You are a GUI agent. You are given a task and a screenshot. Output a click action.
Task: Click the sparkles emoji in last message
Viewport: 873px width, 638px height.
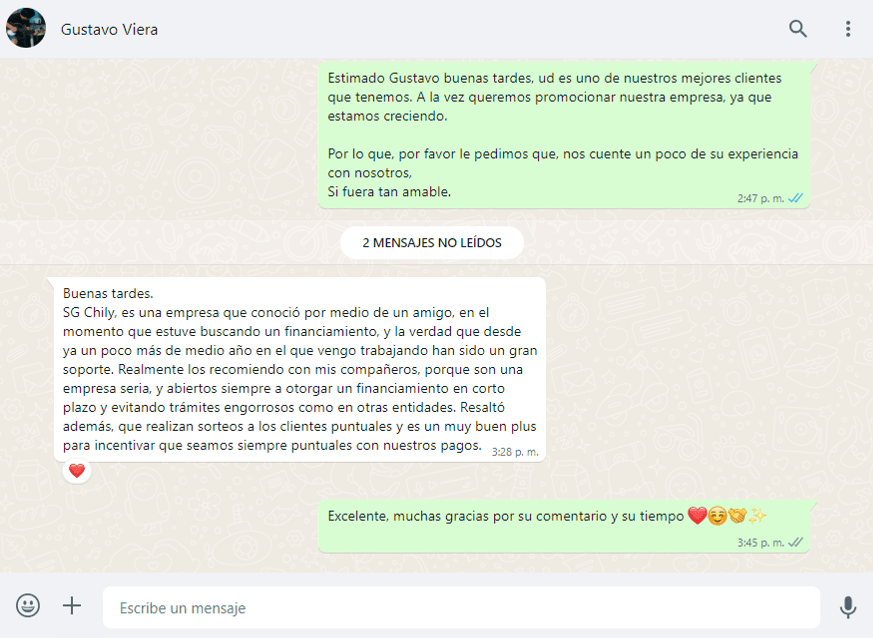pyautogui.click(x=757, y=516)
